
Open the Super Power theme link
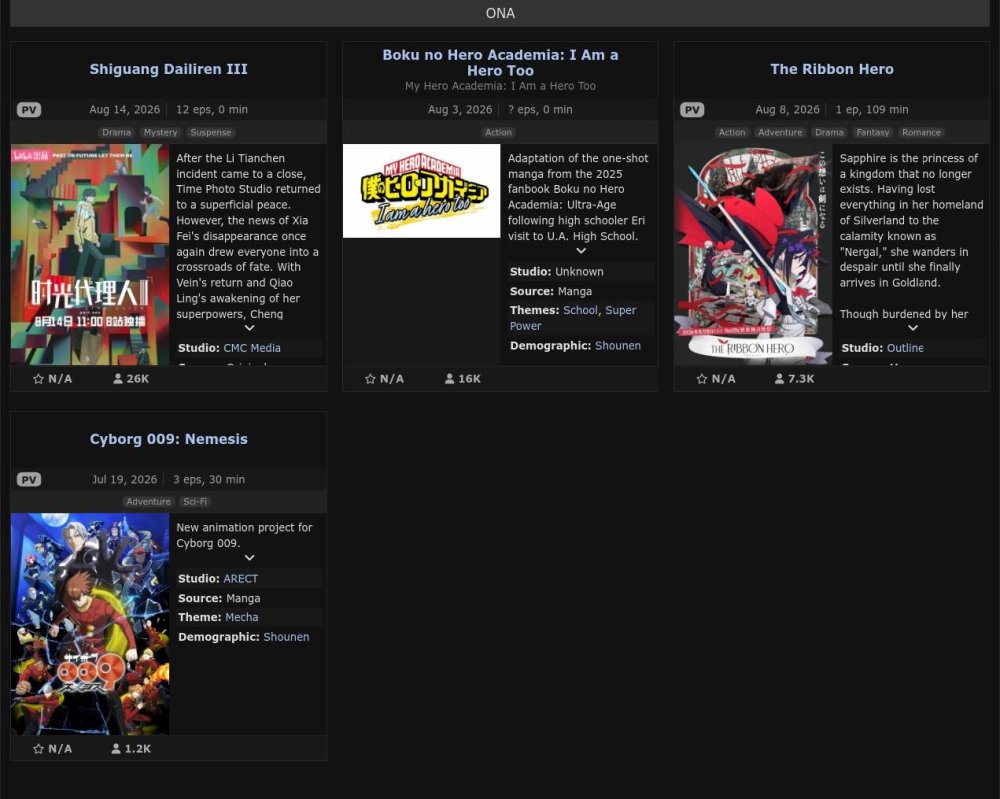573,318
